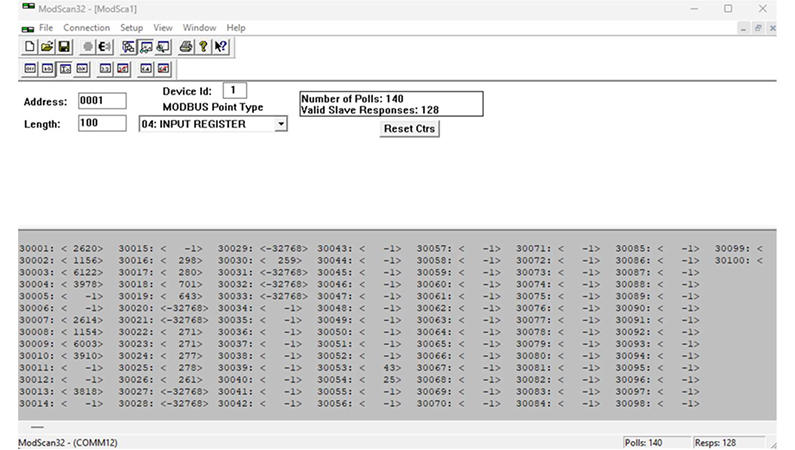Screen dimensions: 795x450
Task: Click the yellow question mark About icon
Action: pyautogui.click(x=203, y=46)
